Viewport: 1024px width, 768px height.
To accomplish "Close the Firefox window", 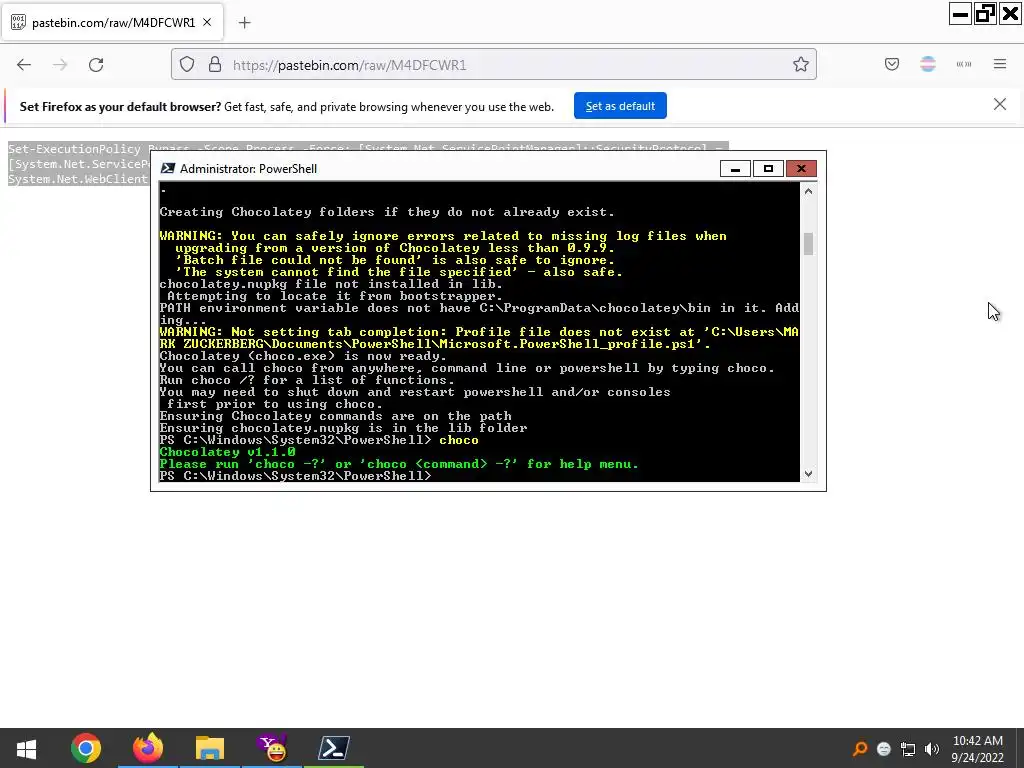I will coord(1010,14).
